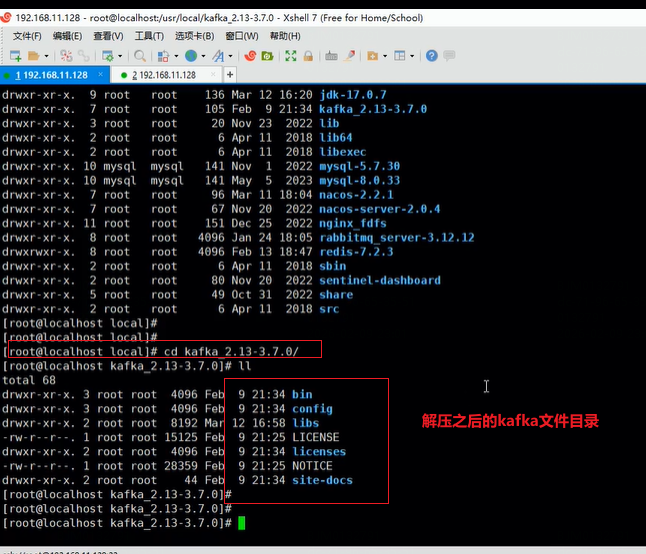Click the green terminal cursor at the prompt
Screen dimensions: 646x554
(241, 523)
